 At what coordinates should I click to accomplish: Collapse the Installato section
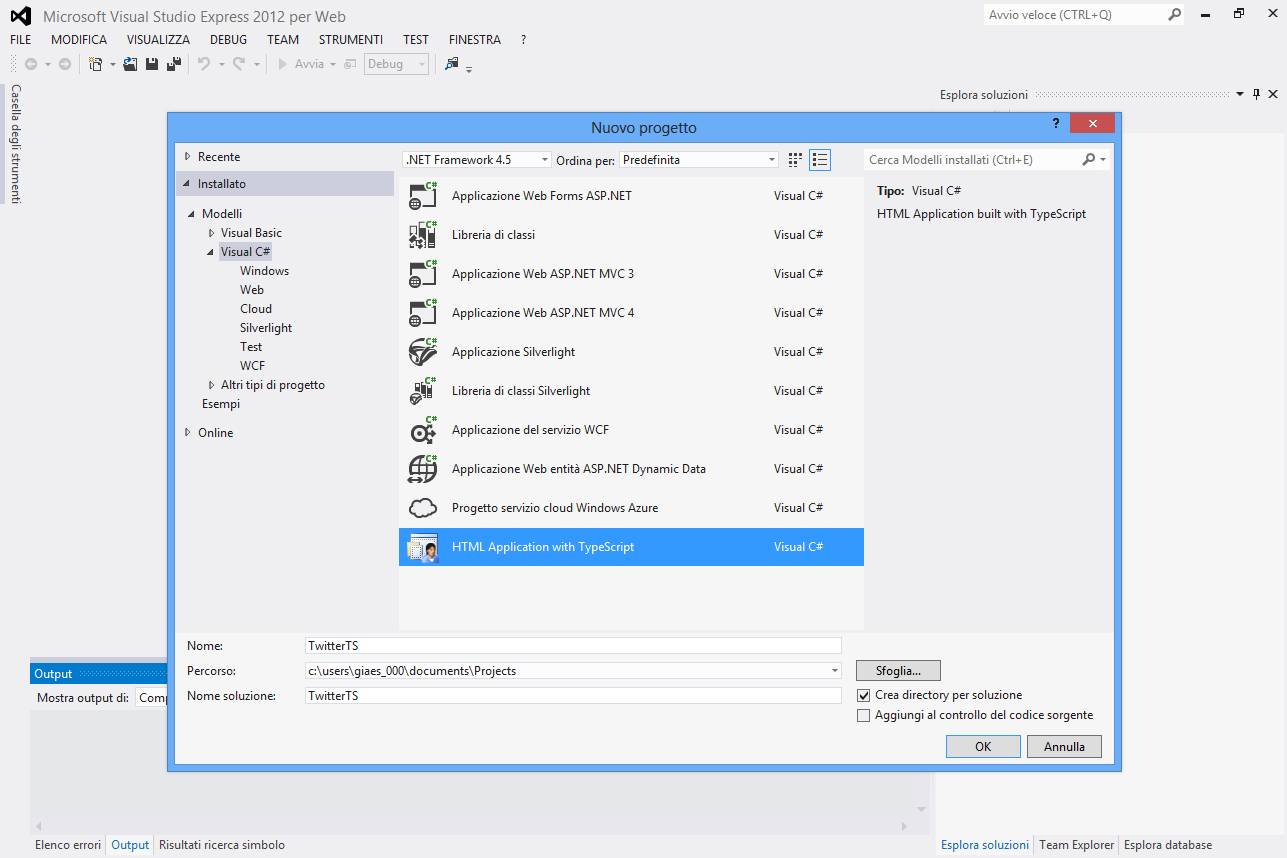pyautogui.click(x=187, y=184)
